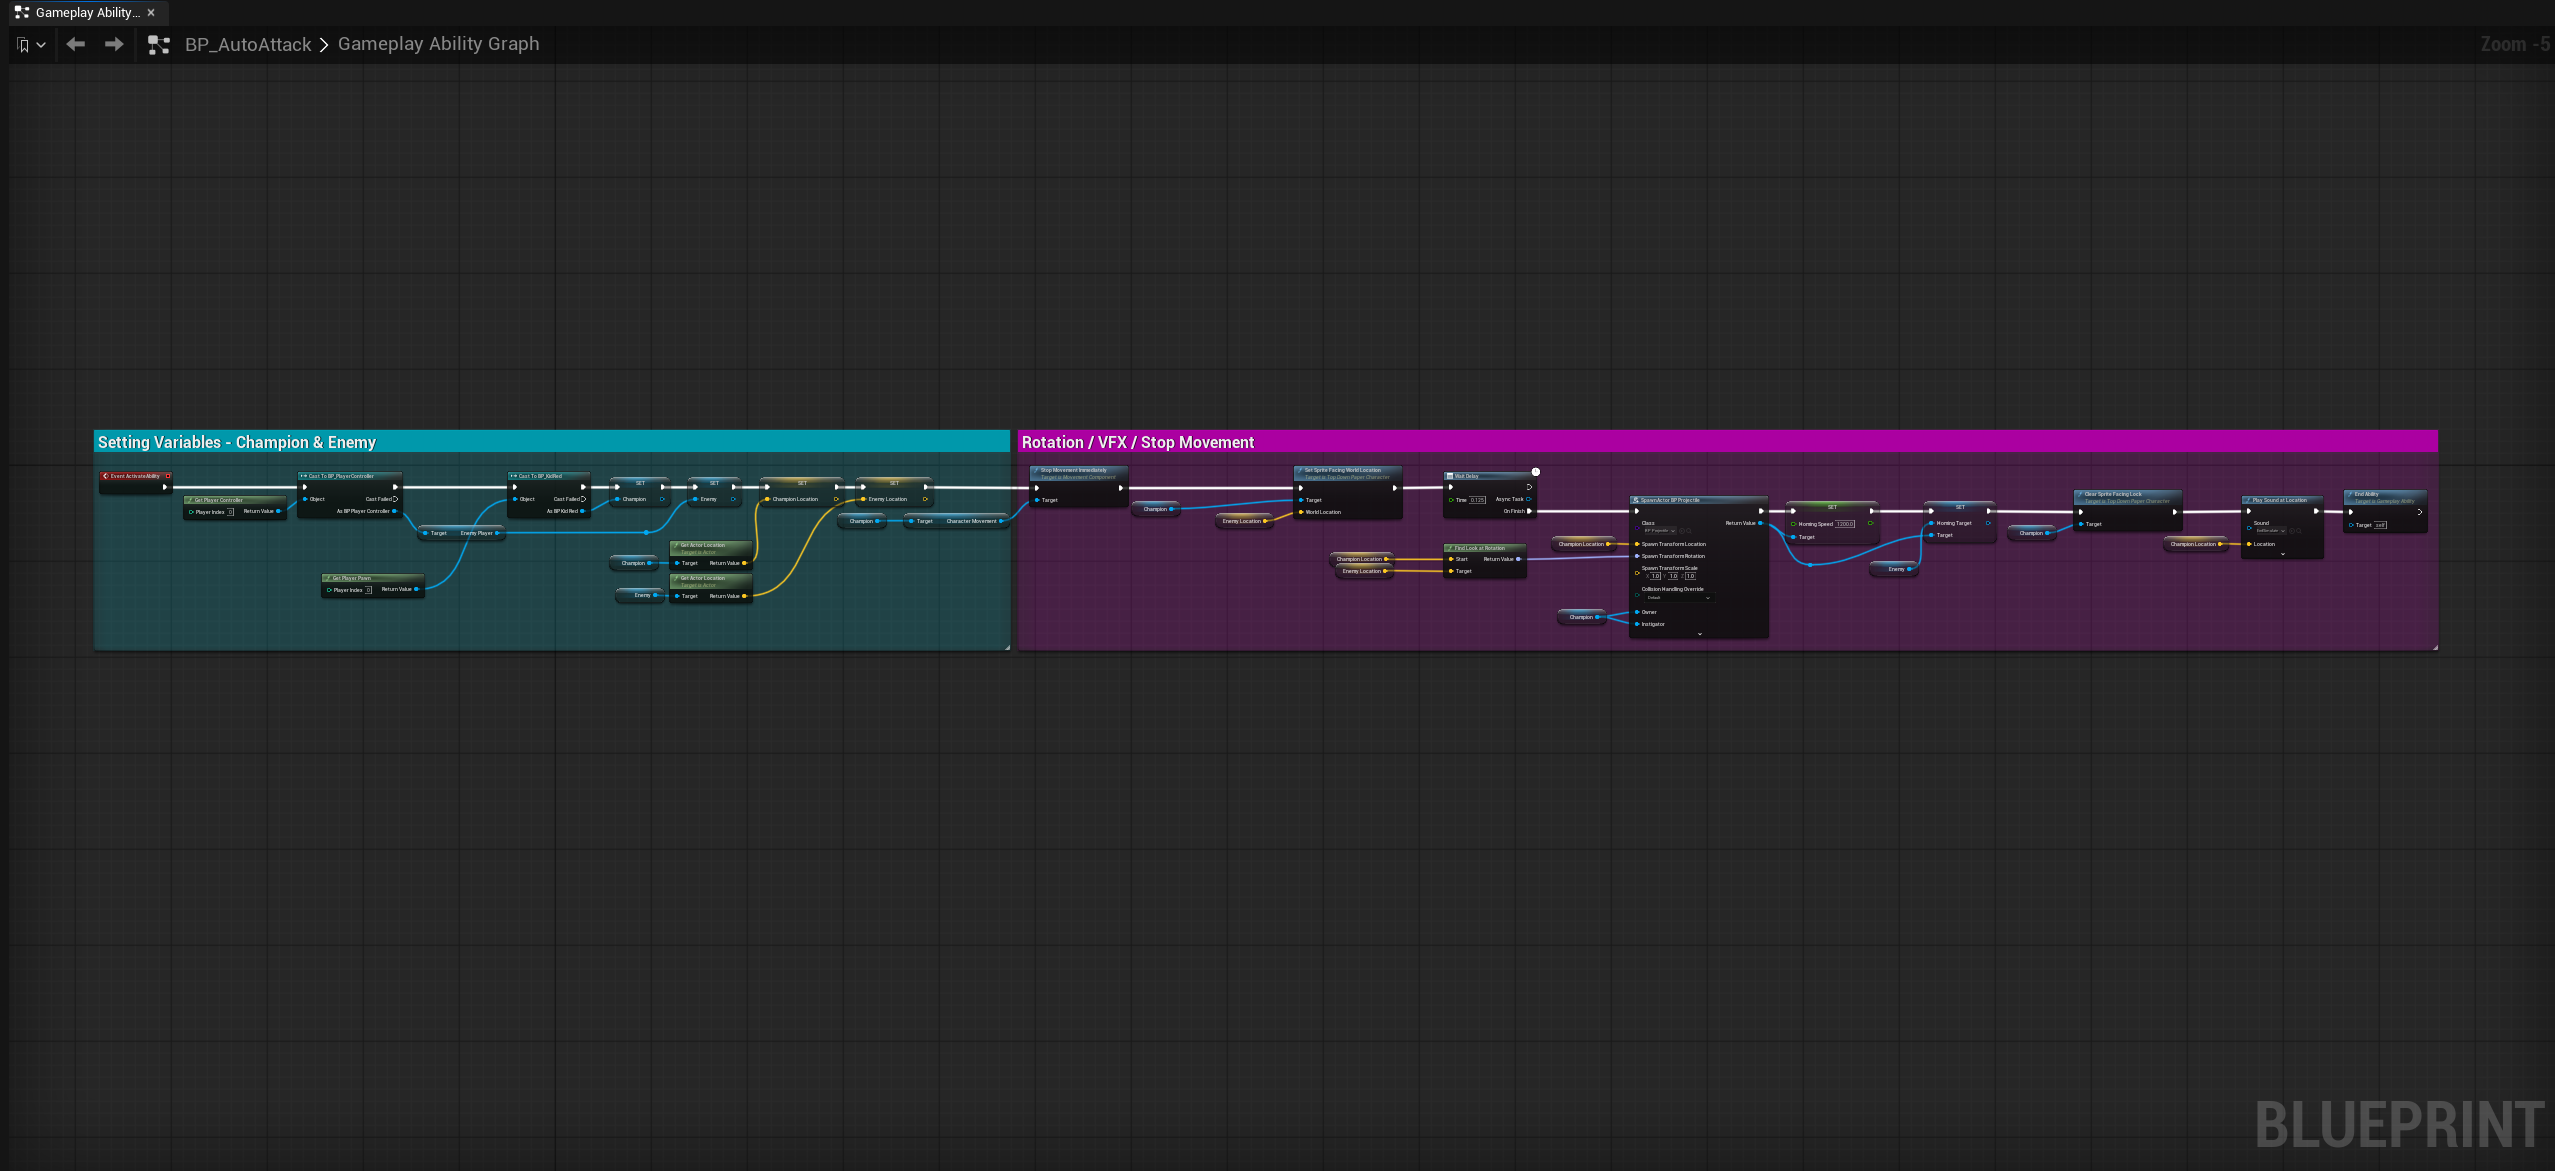Select Cast To BP_PlayerController node header
This screenshot has width=2555, height=1171.
click(x=349, y=476)
